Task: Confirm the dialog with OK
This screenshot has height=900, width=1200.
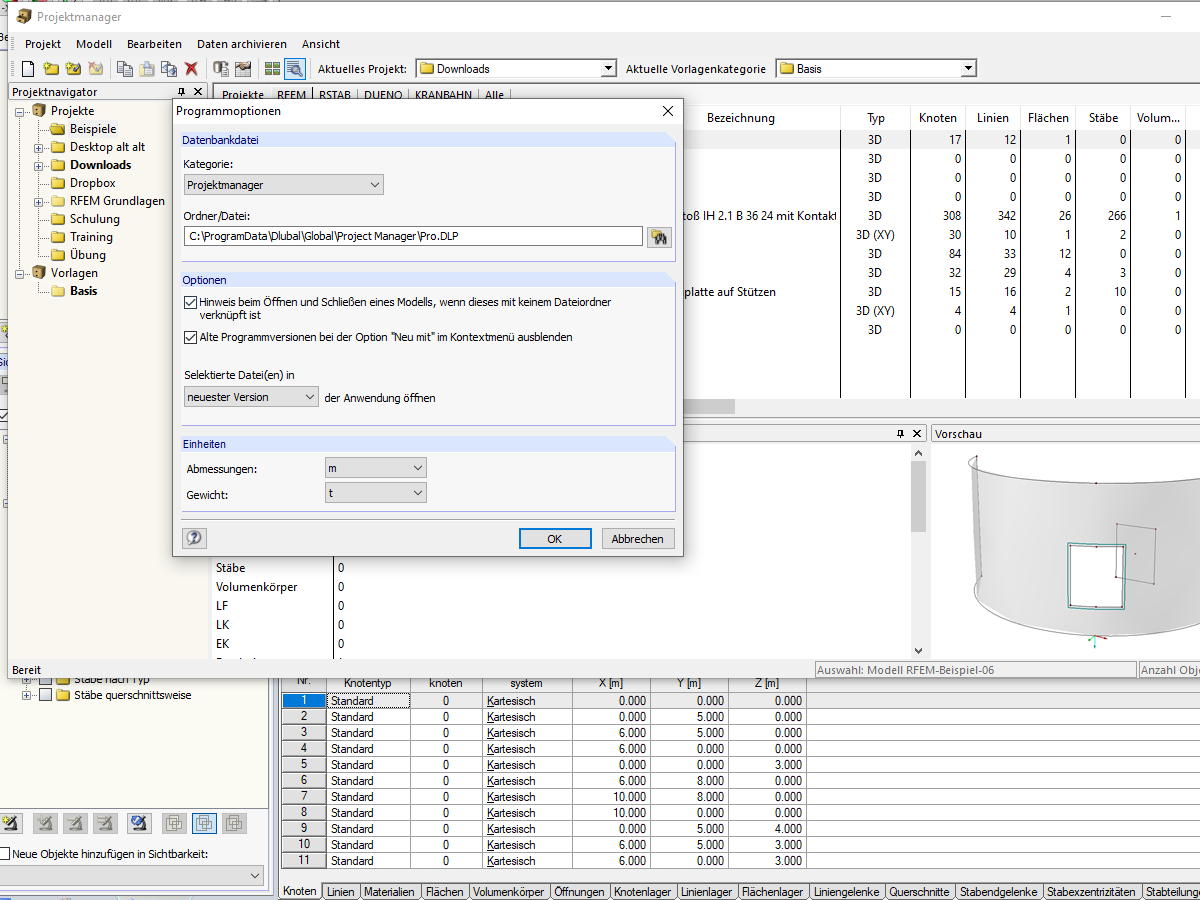Action: point(555,538)
